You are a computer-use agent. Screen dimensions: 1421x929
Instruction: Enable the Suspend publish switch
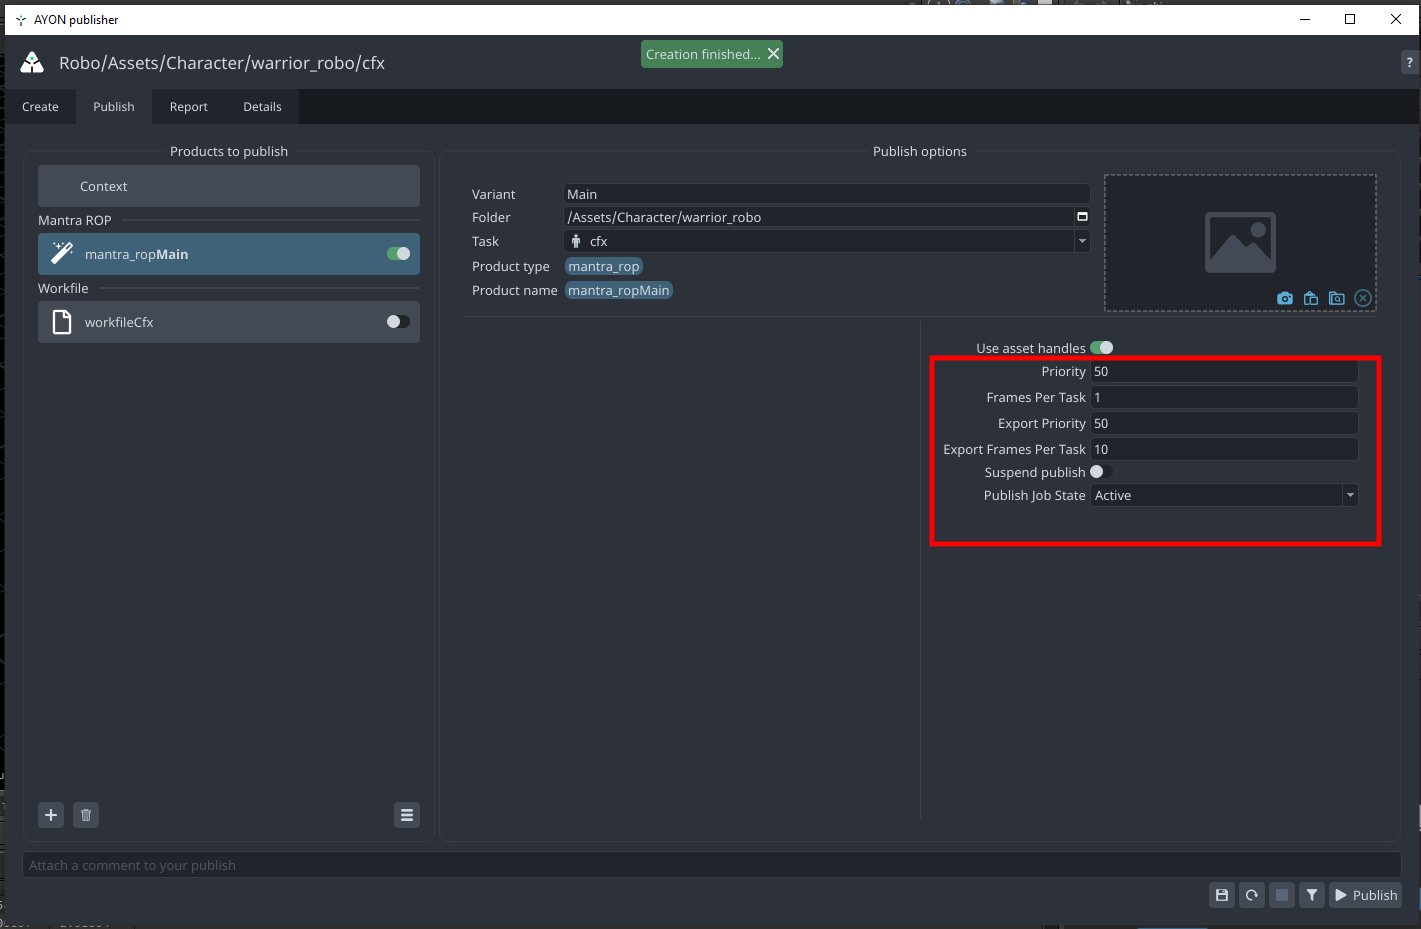point(1101,472)
